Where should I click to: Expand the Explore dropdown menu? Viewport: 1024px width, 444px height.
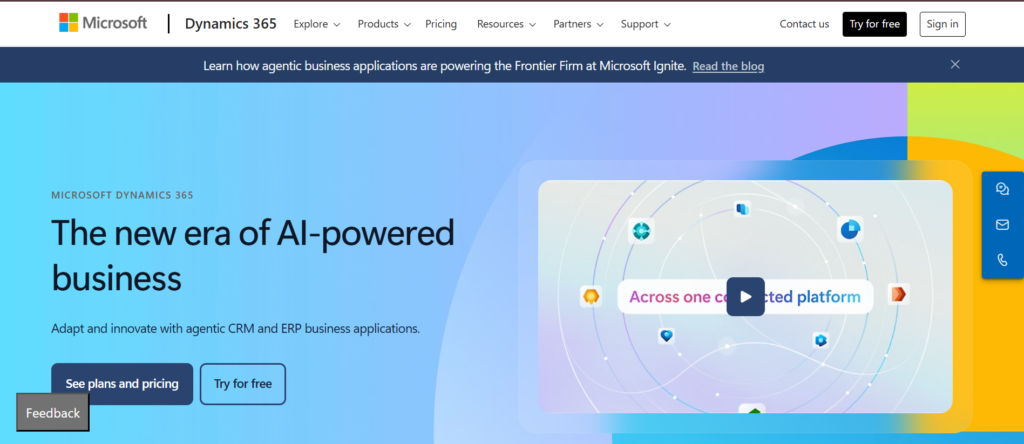[x=316, y=24]
